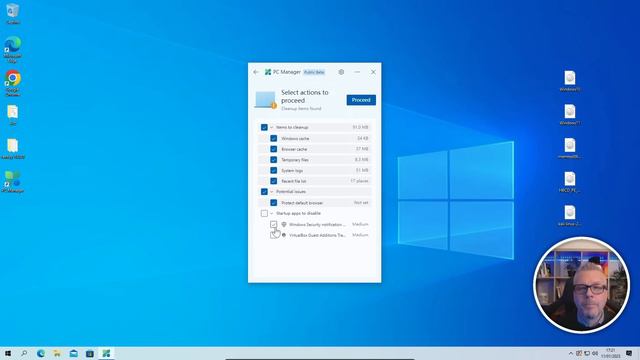The image size is (640, 360).
Task: Open the notification center icon
Action: click(629, 353)
